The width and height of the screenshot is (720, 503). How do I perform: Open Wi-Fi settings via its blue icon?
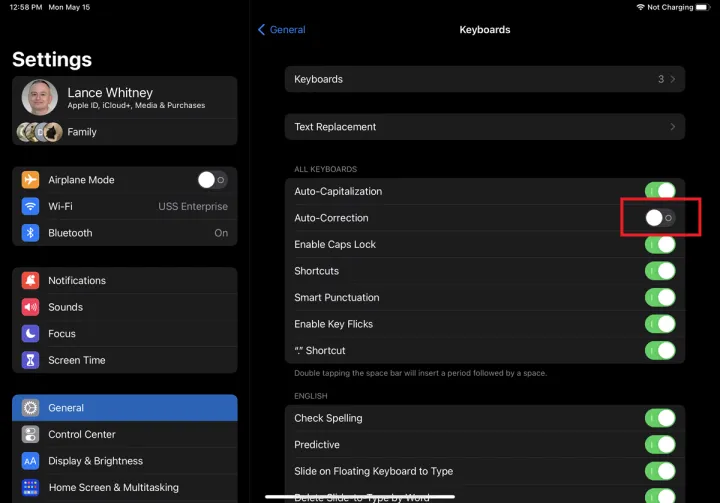(30, 206)
